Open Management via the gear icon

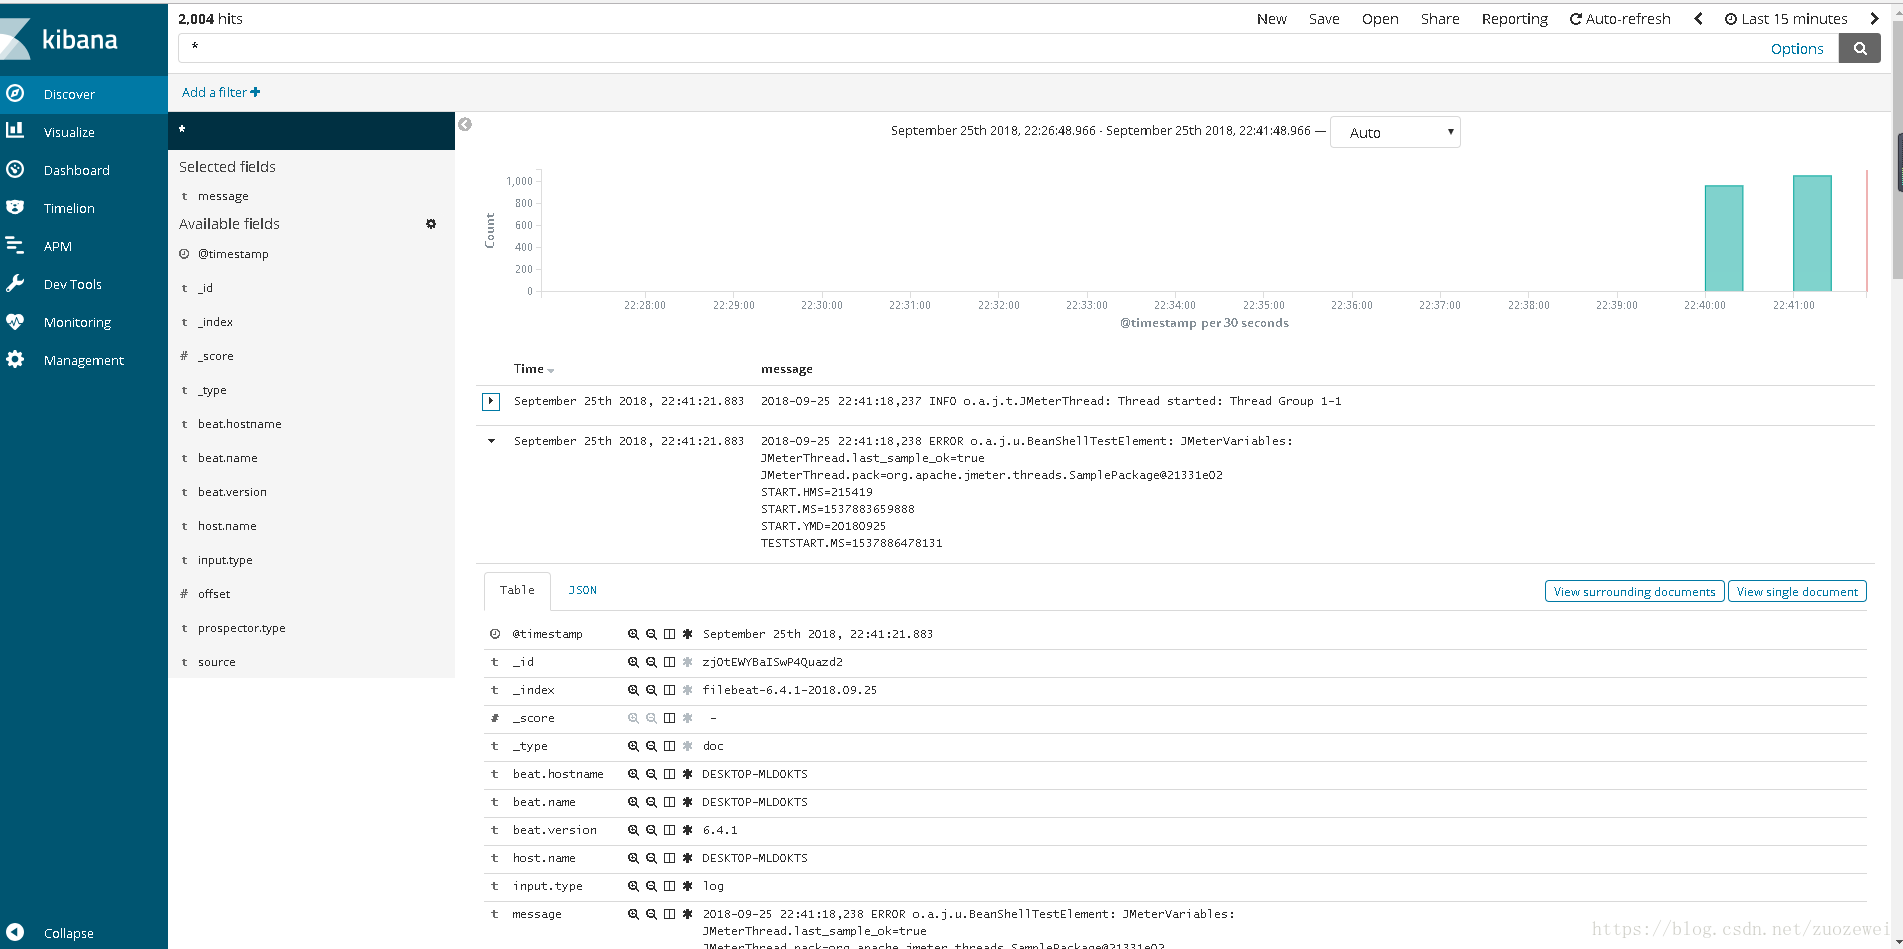tap(15, 359)
